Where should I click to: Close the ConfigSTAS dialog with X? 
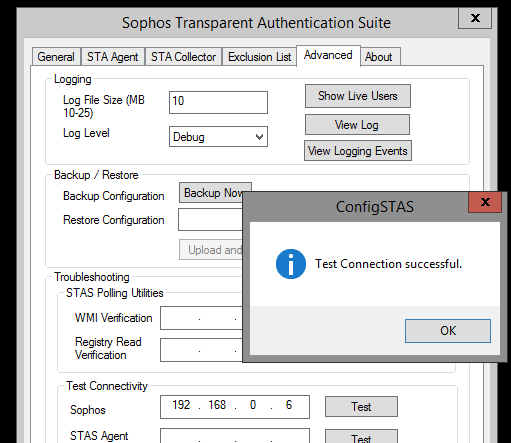pyautogui.click(x=485, y=202)
